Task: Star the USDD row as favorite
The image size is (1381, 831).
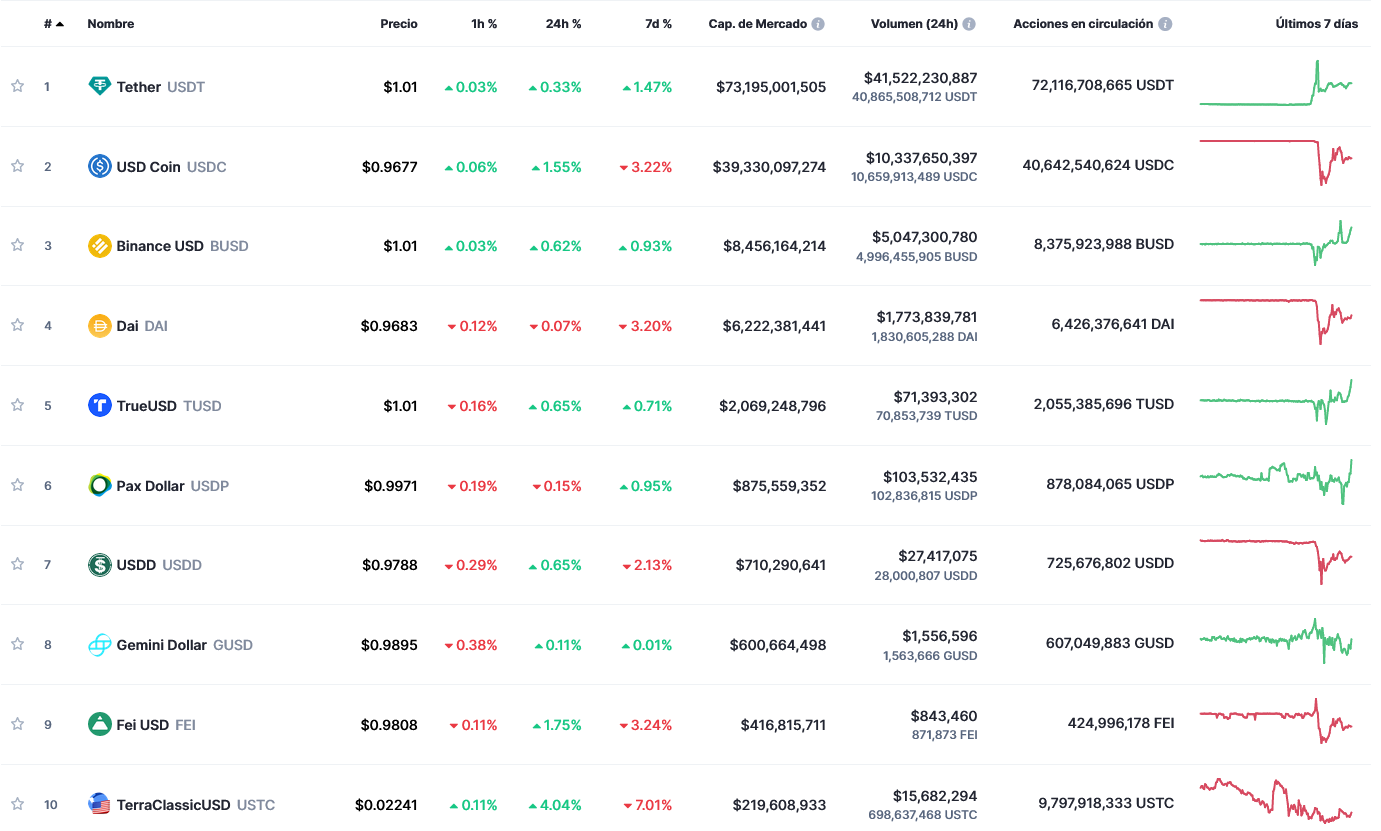Action: coord(16,565)
